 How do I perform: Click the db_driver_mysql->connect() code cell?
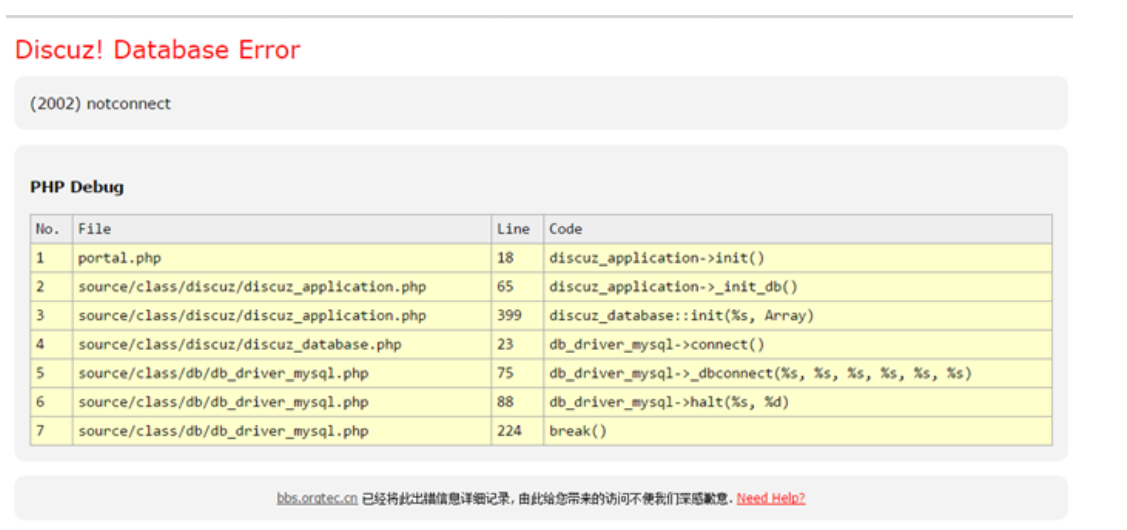(656, 345)
